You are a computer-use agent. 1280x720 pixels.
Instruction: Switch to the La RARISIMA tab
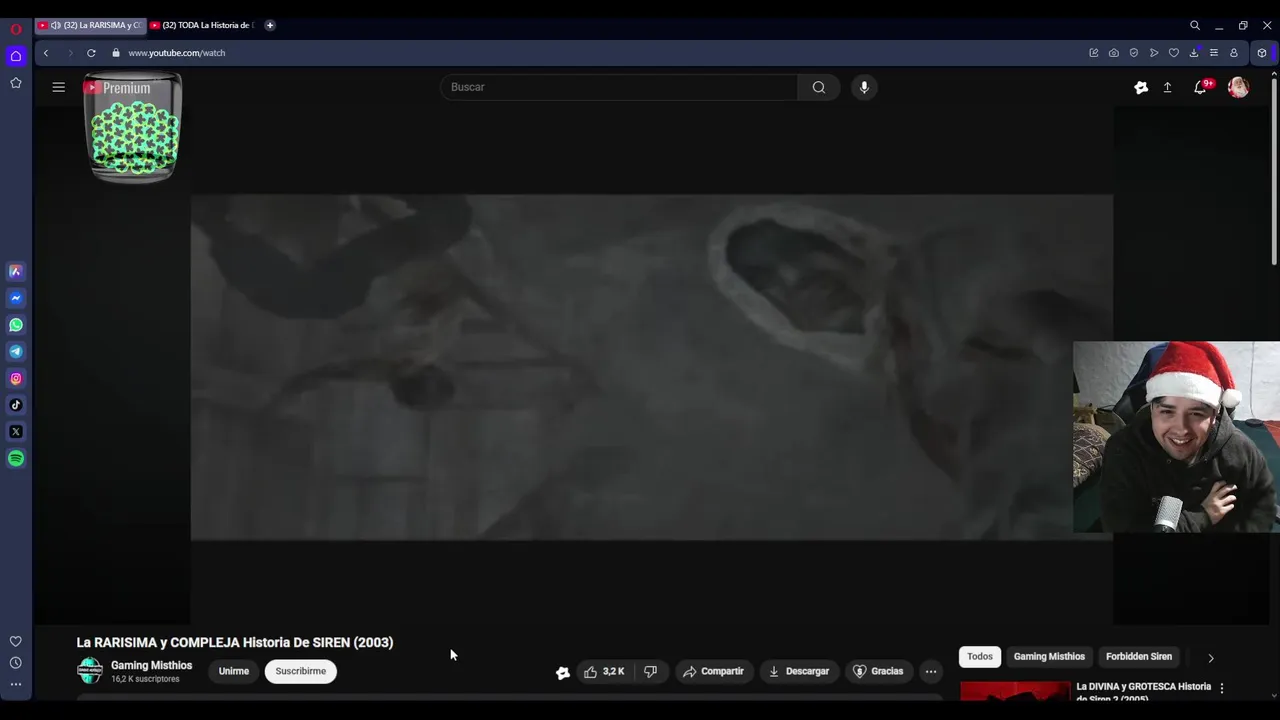pyautogui.click(x=90, y=25)
